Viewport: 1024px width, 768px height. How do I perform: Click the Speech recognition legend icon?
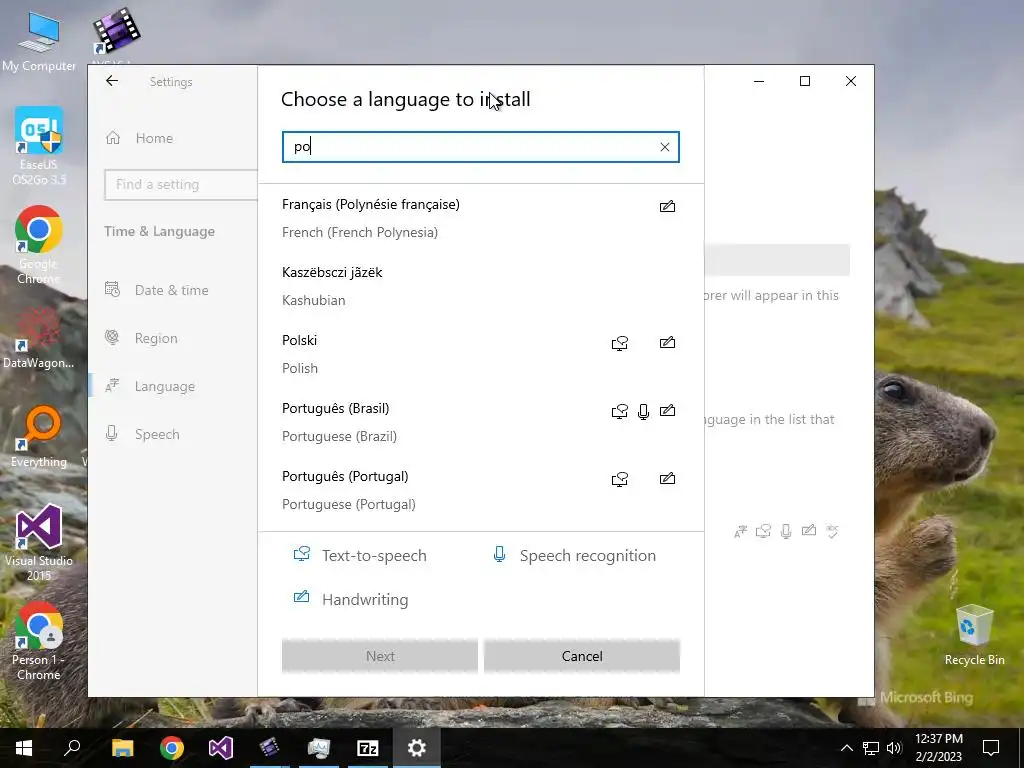pos(499,554)
